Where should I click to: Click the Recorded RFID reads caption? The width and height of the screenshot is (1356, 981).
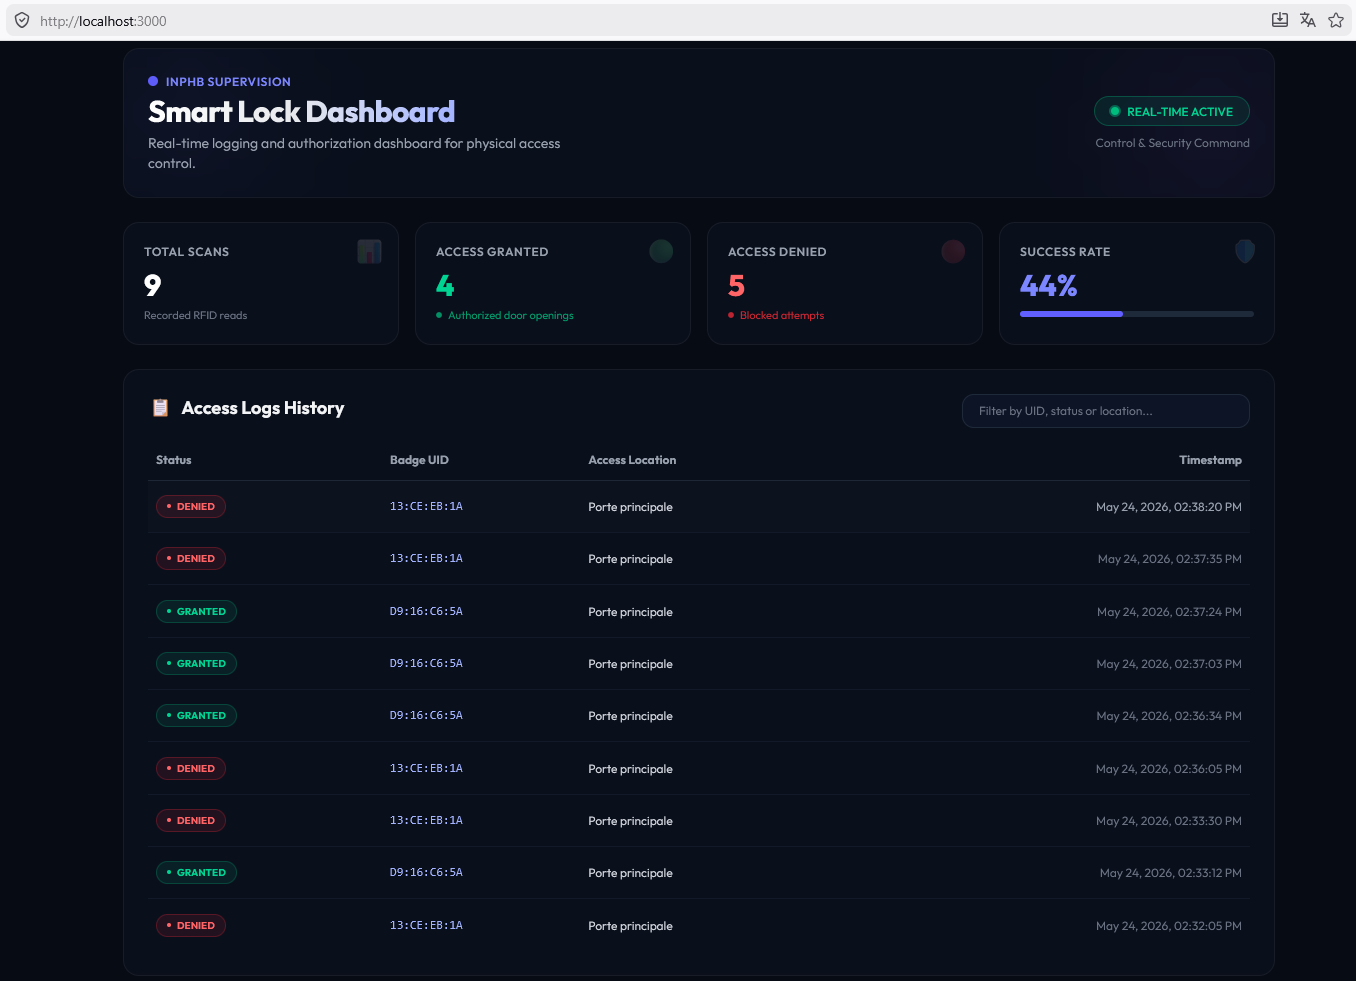tap(195, 315)
